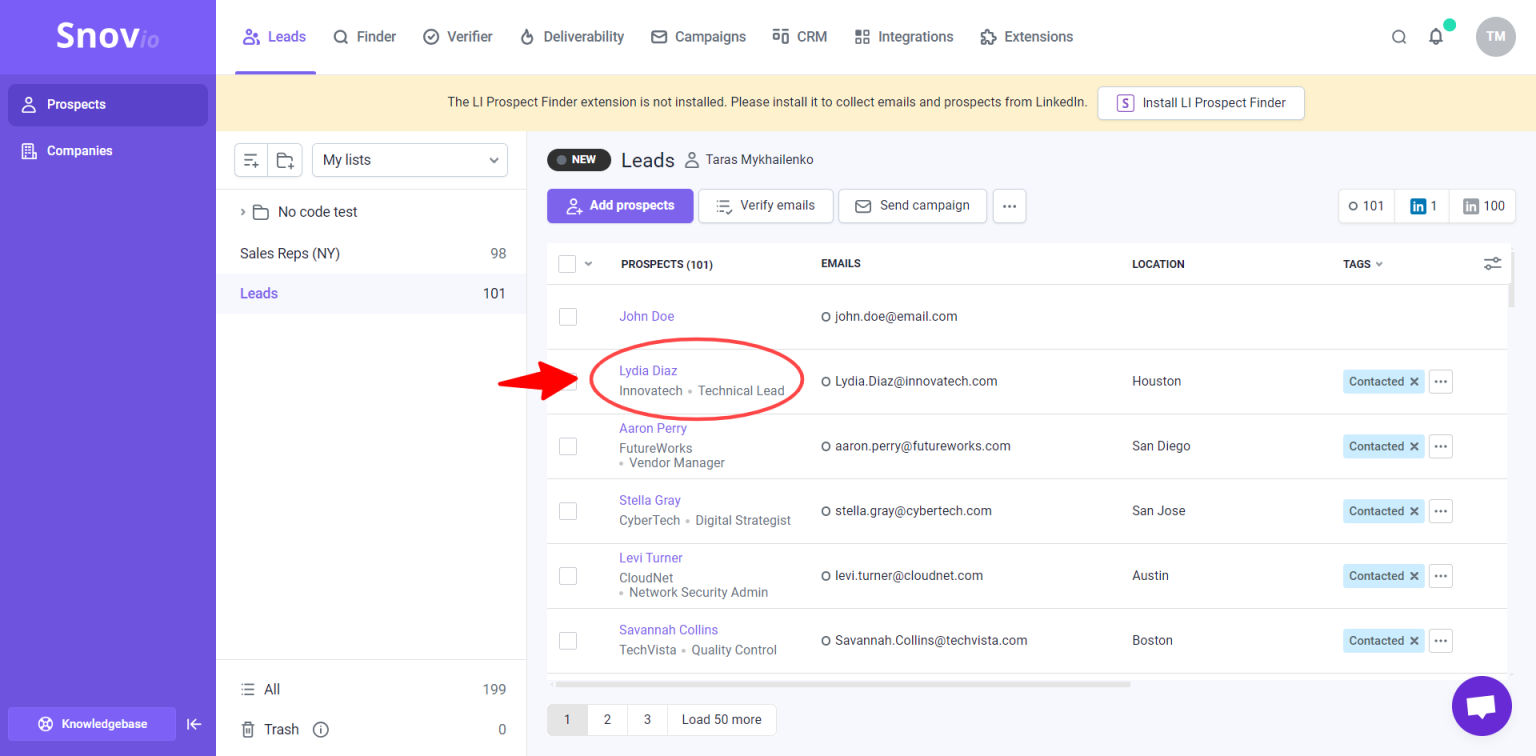Open the Levi Turner prospect link
This screenshot has height=756, width=1536.
point(651,558)
